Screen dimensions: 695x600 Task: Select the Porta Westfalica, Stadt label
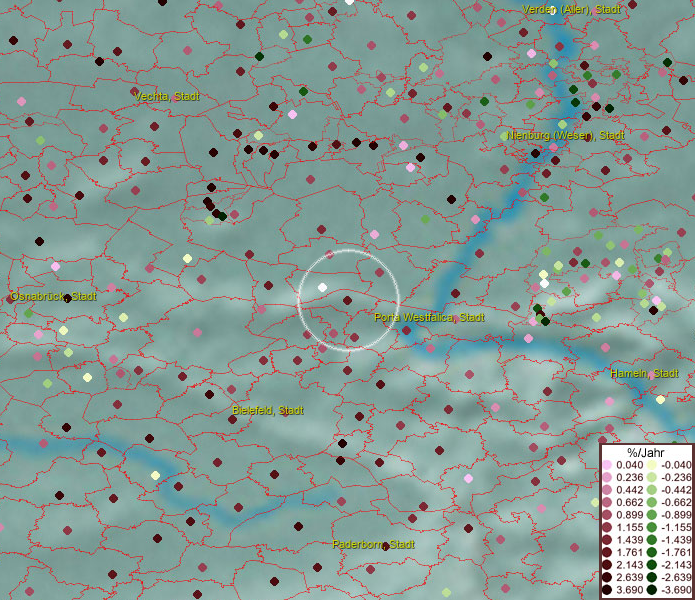(429, 317)
